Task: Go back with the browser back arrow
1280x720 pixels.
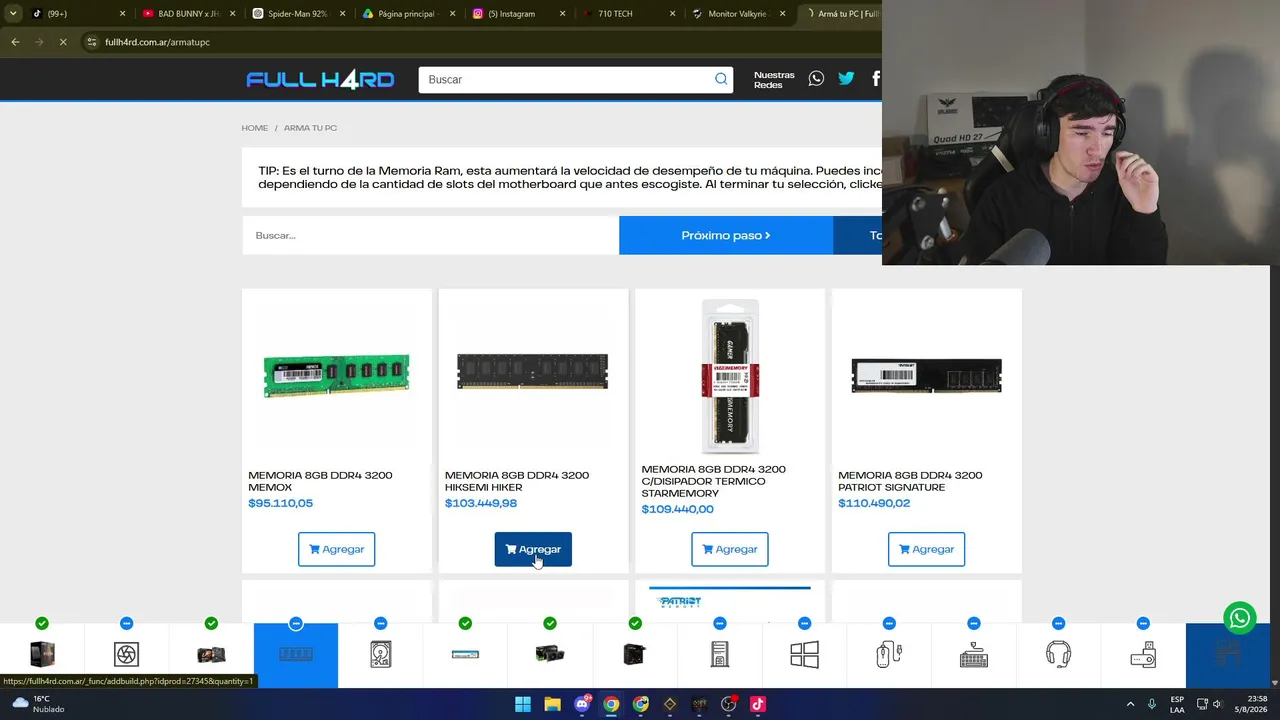Action: (x=15, y=42)
